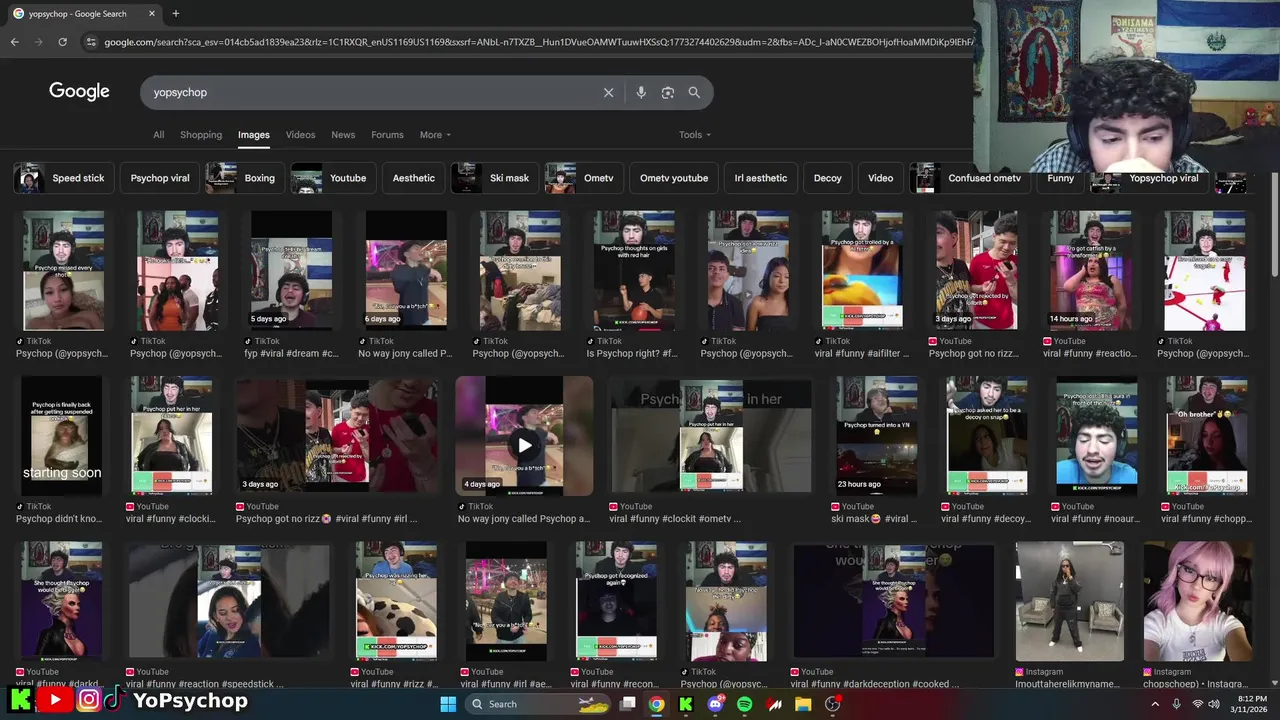Close the yopsychop Google Search tab

(x=152, y=14)
